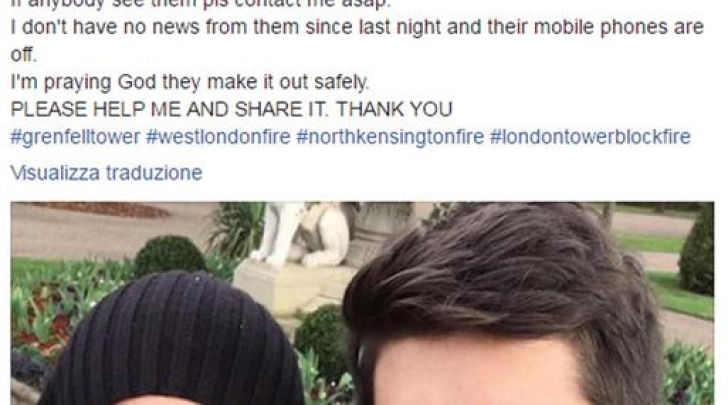Click the round topiary bush behind the beanie
Screen dimensions: 728x405
[170, 255]
